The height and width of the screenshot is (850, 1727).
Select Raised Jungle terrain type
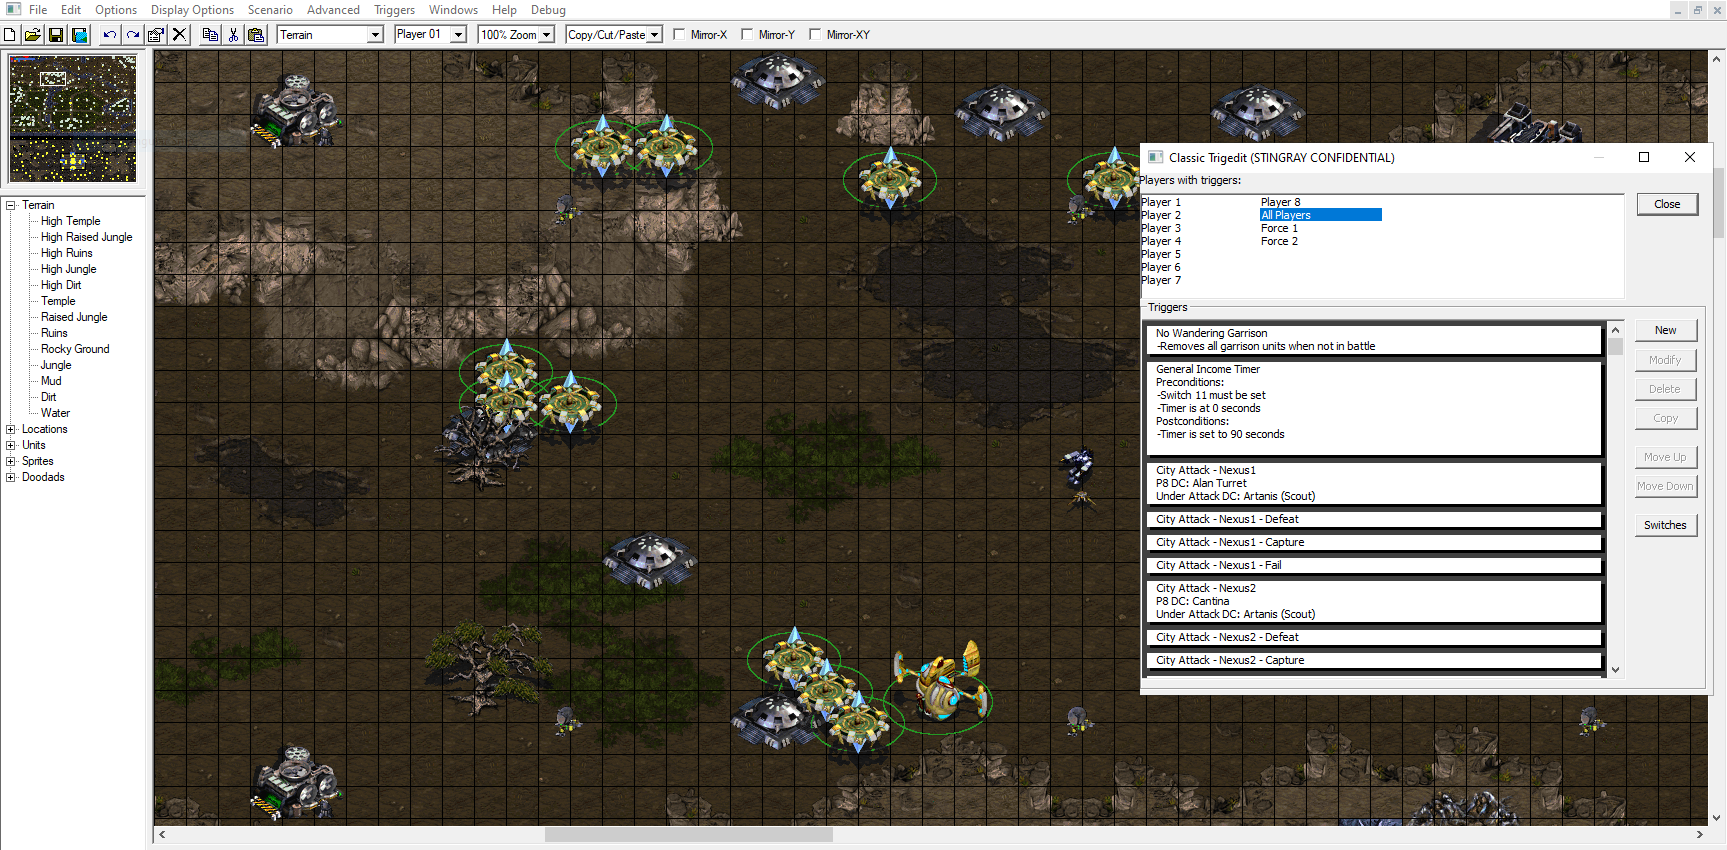click(x=74, y=317)
